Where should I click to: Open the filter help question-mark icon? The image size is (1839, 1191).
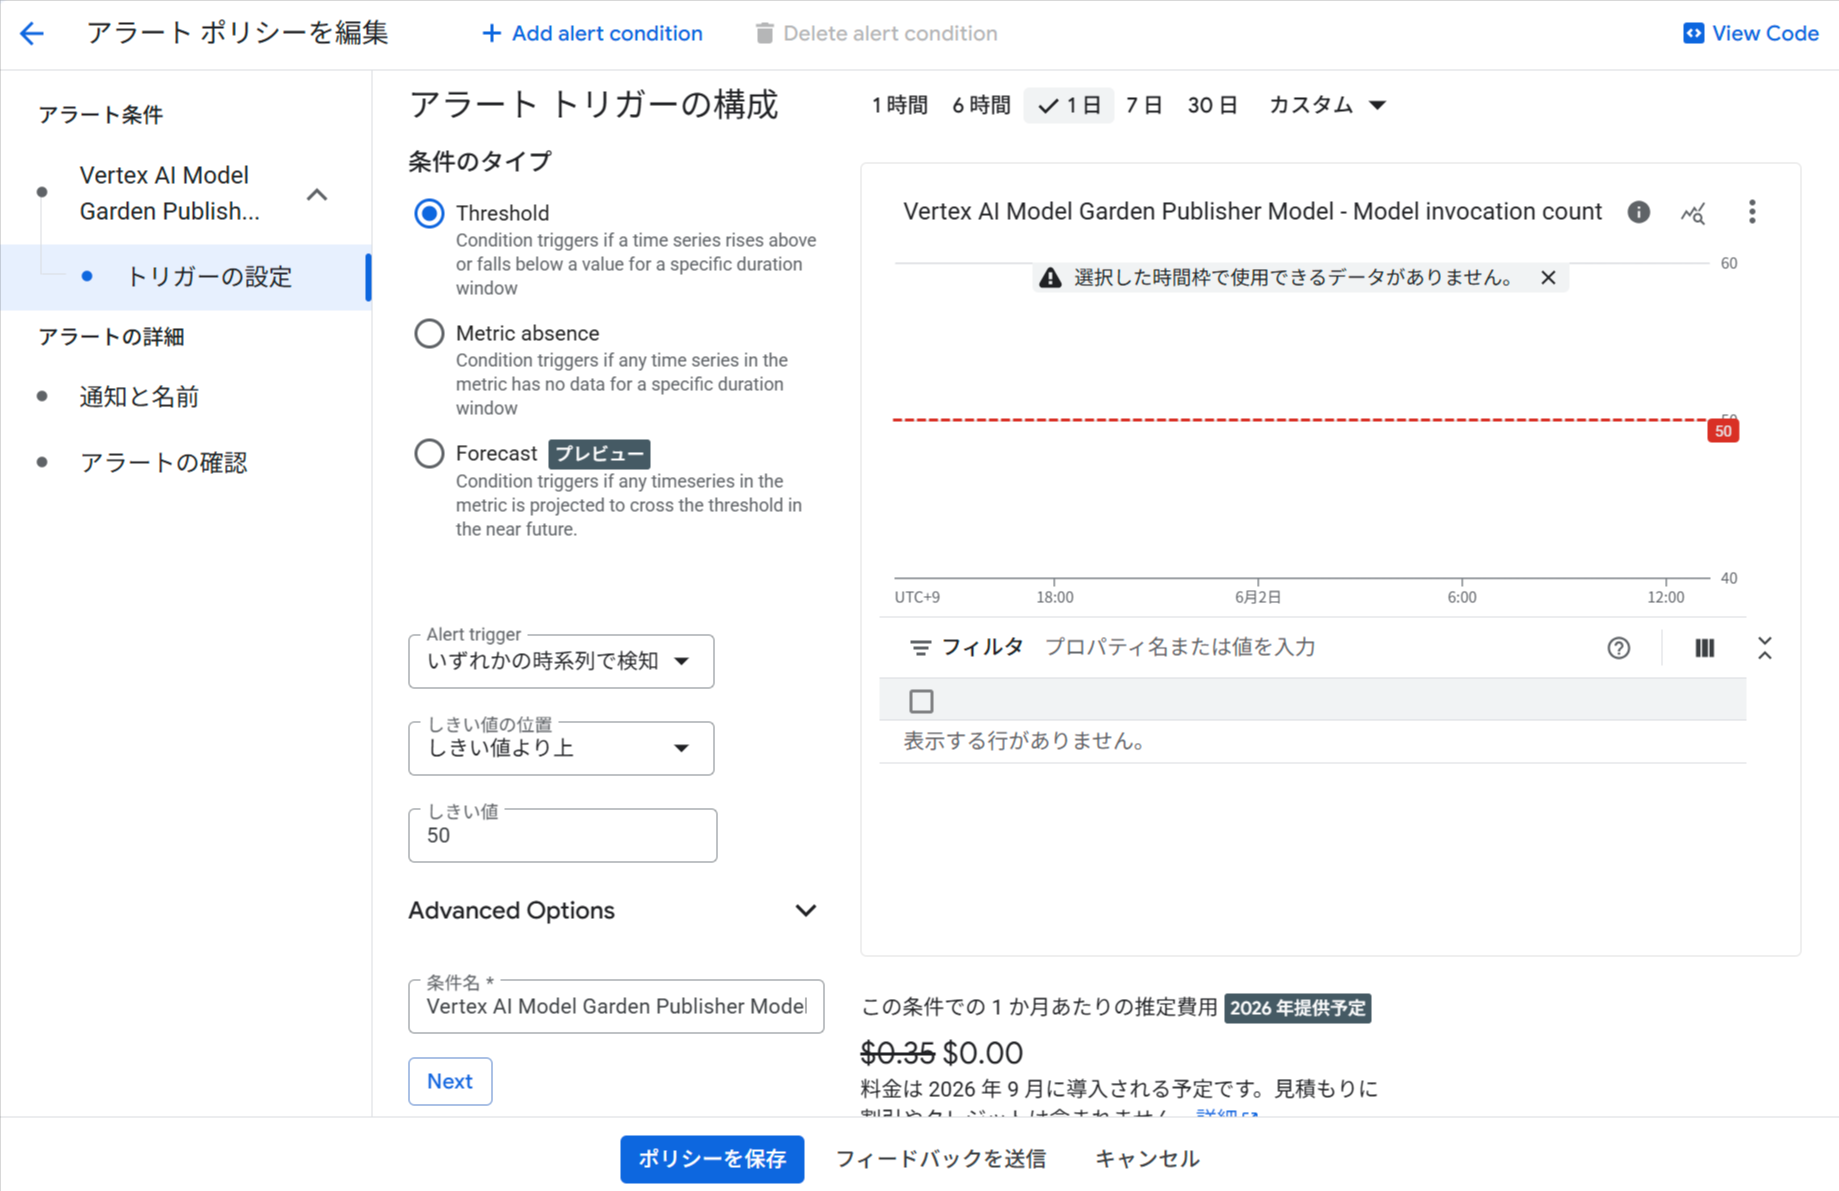(x=1618, y=648)
